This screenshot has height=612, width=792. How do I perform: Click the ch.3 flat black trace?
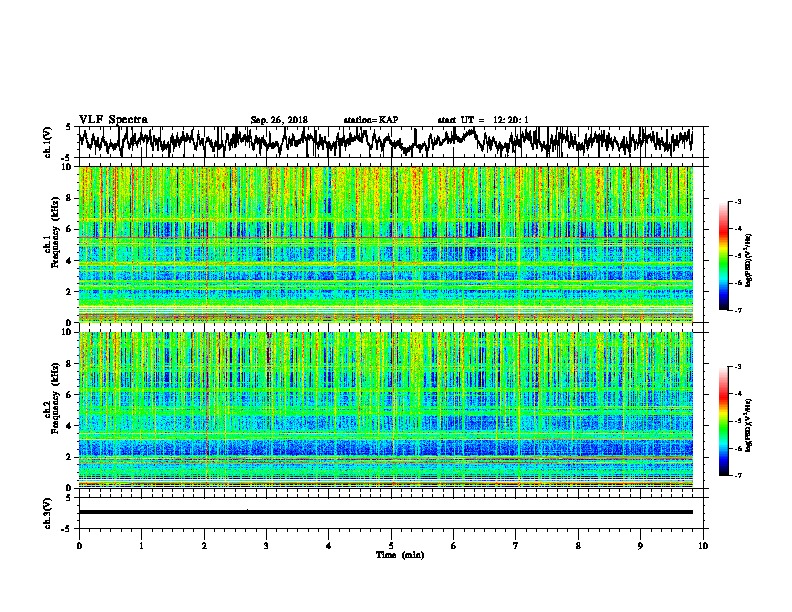click(386, 512)
